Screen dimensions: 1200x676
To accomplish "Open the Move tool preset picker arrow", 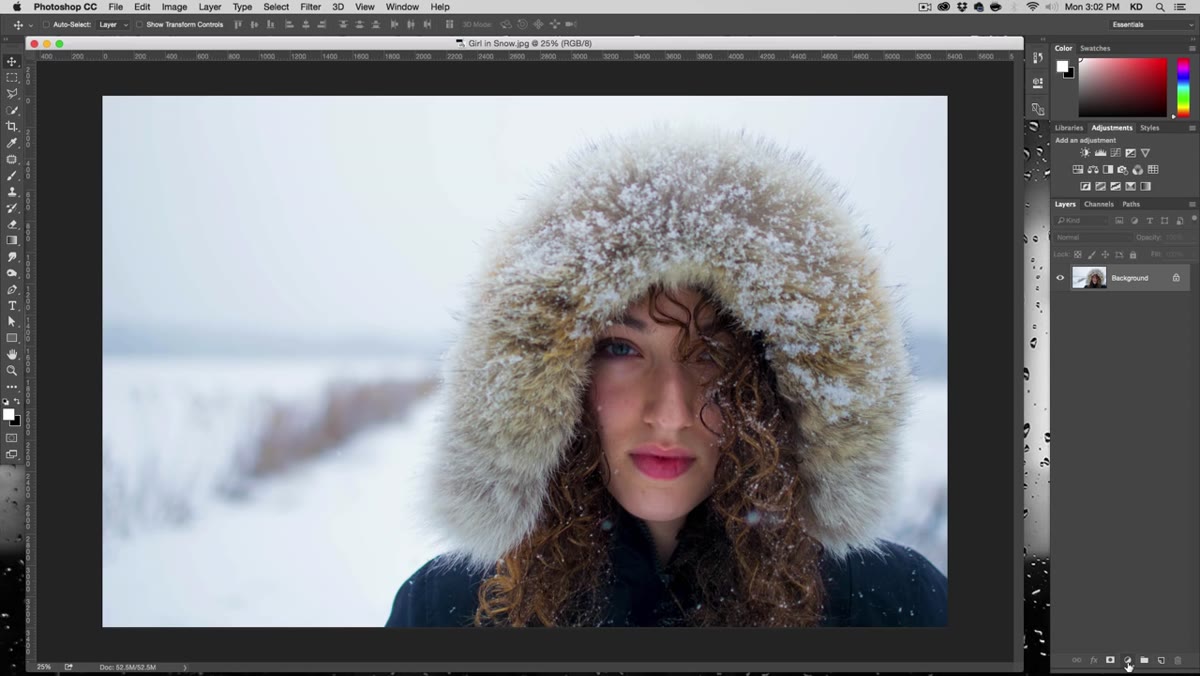I will (x=31, y=24).
